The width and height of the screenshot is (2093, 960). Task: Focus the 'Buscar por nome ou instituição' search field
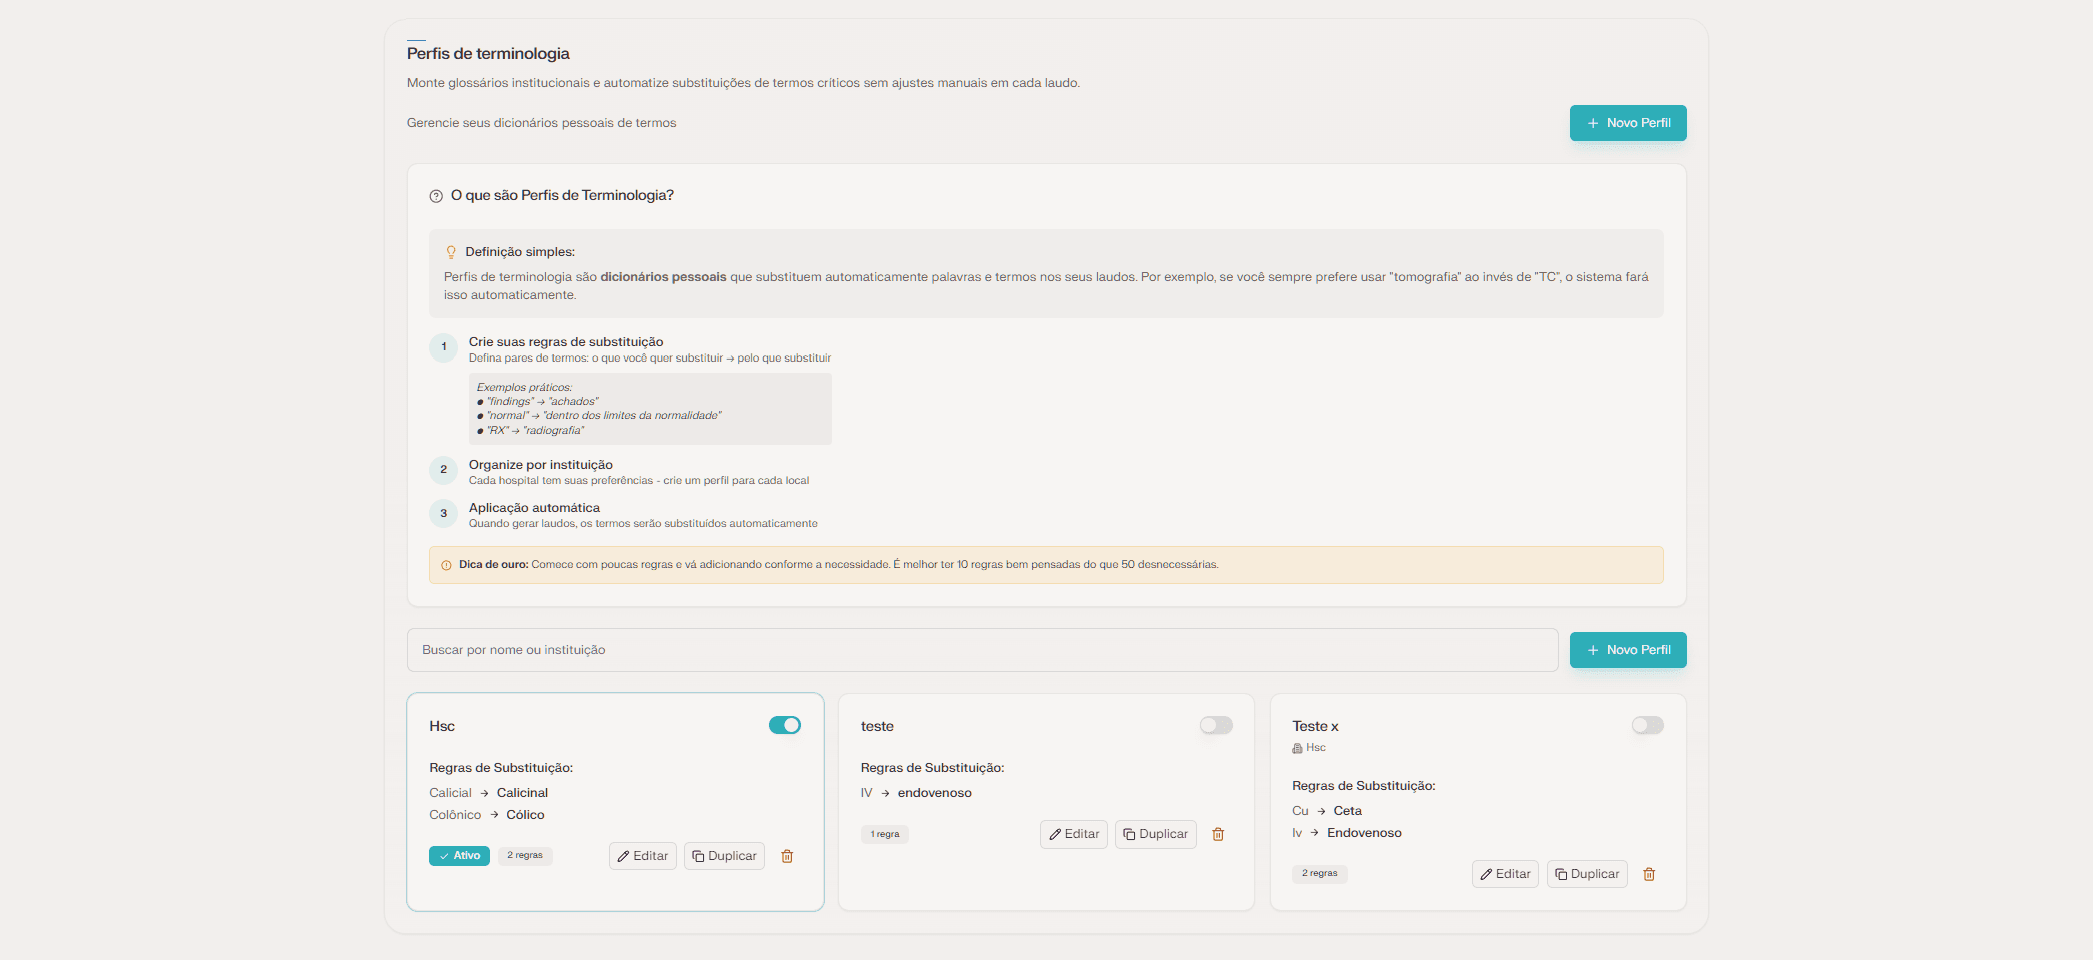click(982, 650)
